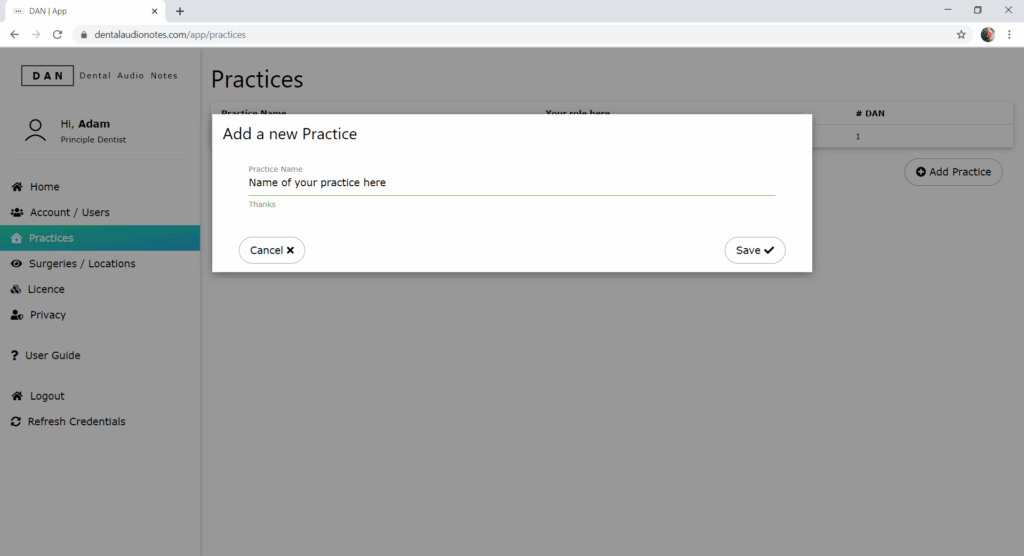Viewport: 1024px width, 556px height.
Task: Go to Surgeries / Locations page
Action: (x=81, y=264)
